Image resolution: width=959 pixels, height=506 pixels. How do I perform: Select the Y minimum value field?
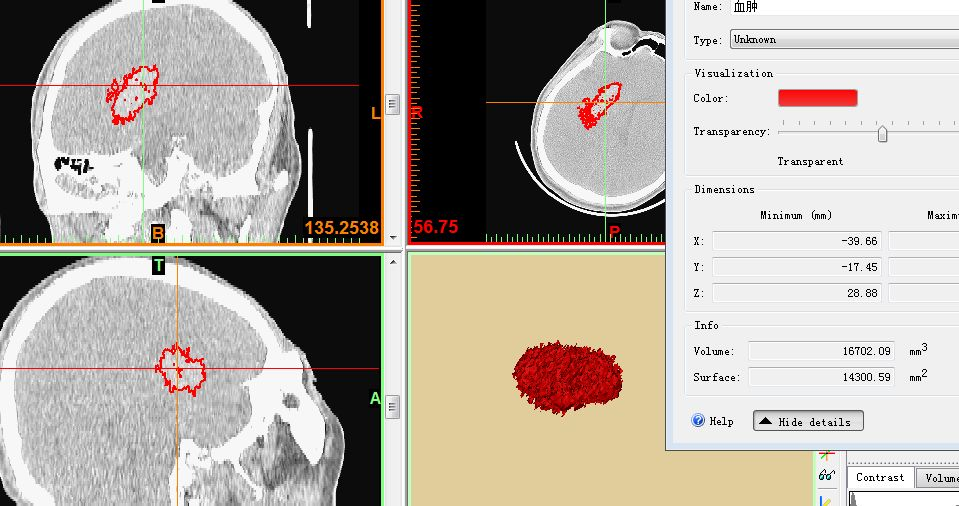click(796, 267)
